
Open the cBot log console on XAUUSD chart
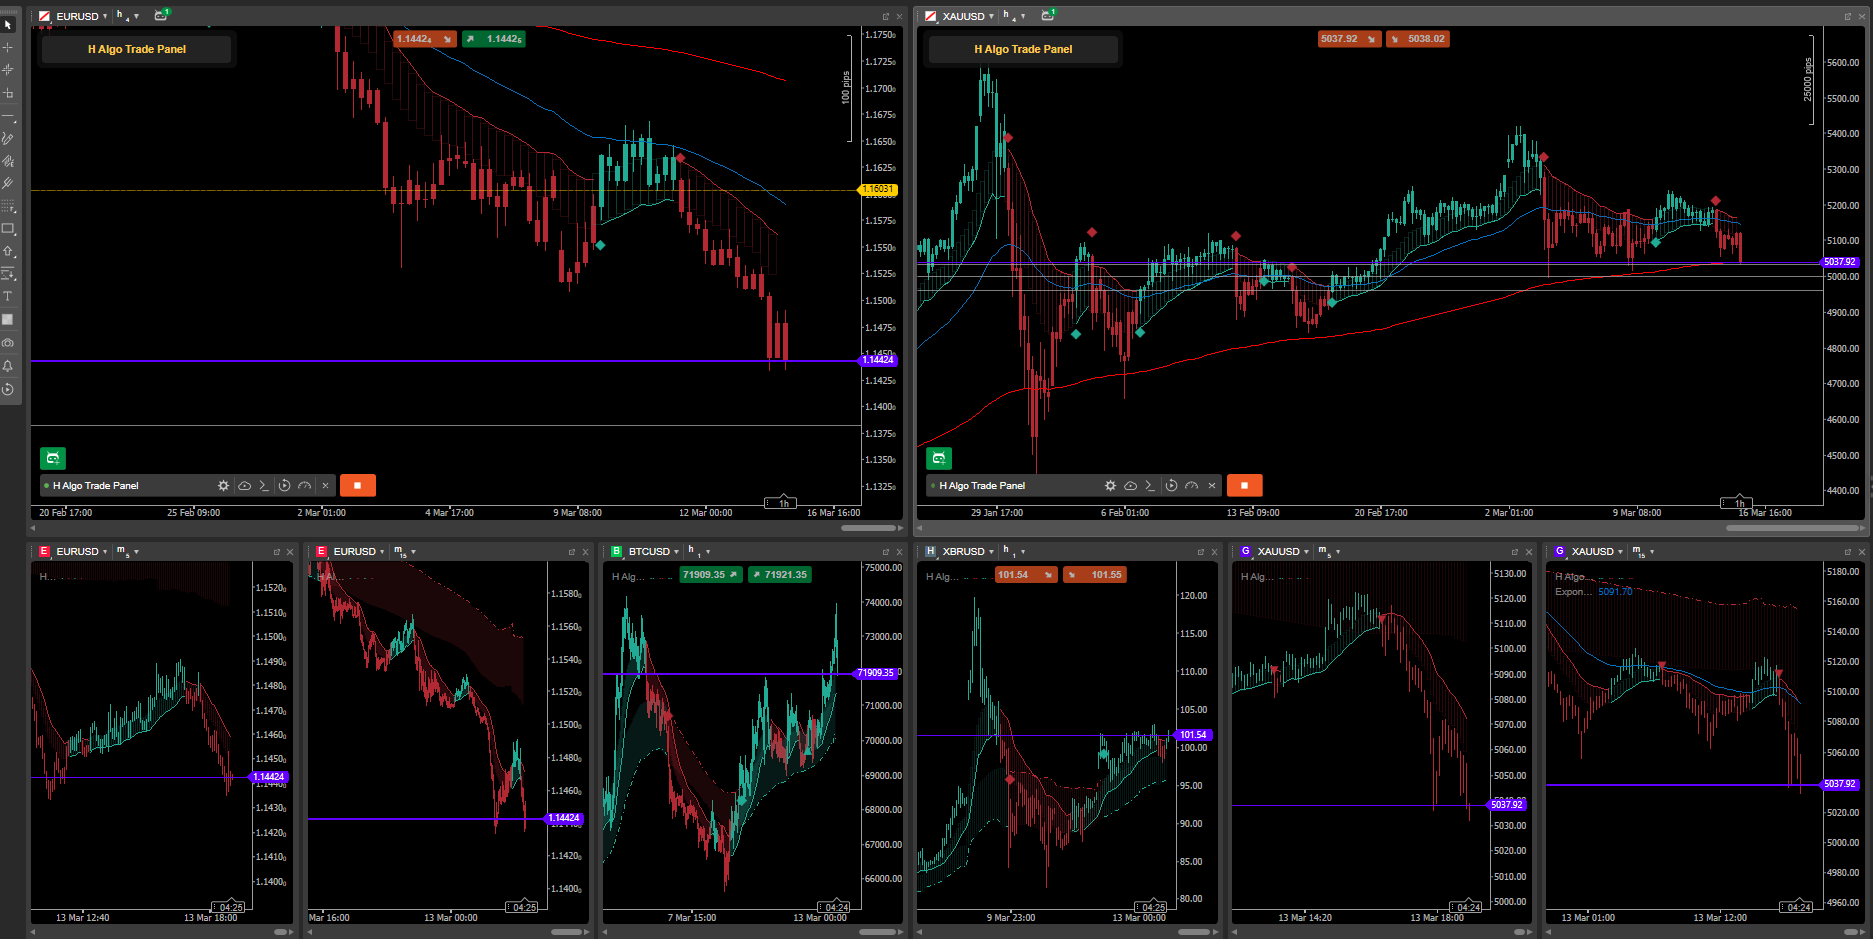1149,486
